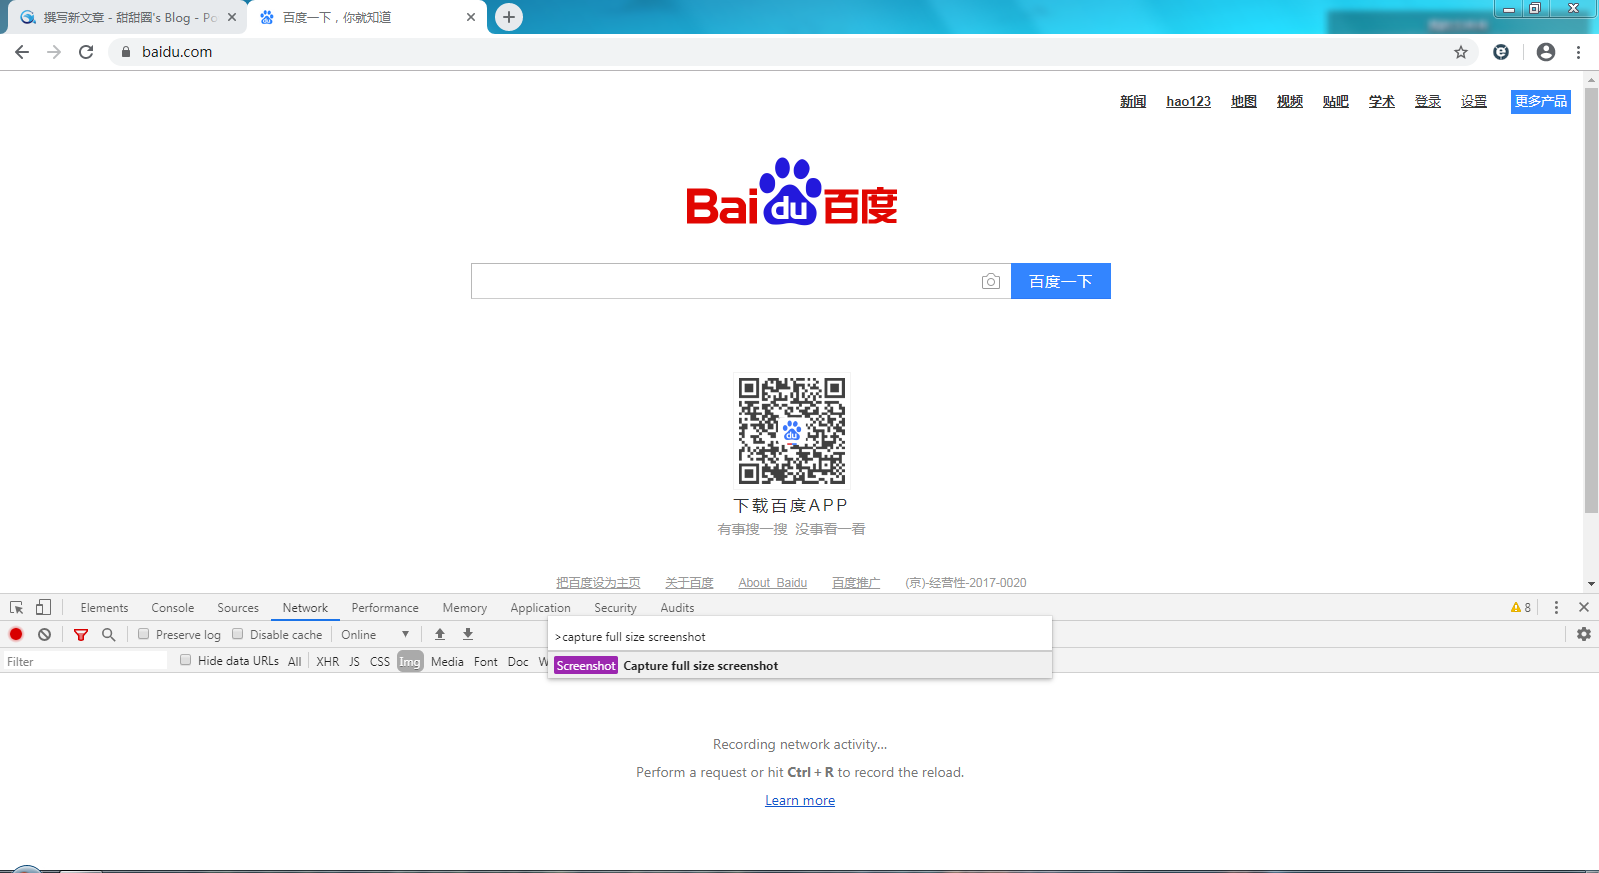Image resolution: width=1599 pixels, height=873 pixels.
Task: Close the DevTools panel
Action: tap(1584, 607)
